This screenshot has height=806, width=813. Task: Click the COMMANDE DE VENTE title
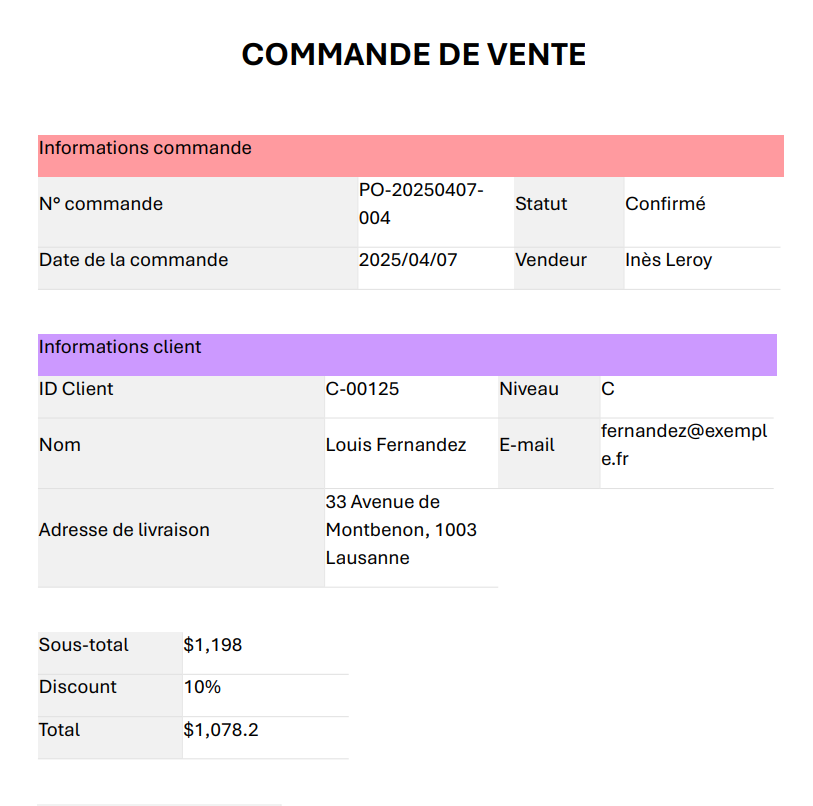click(413, 55)
